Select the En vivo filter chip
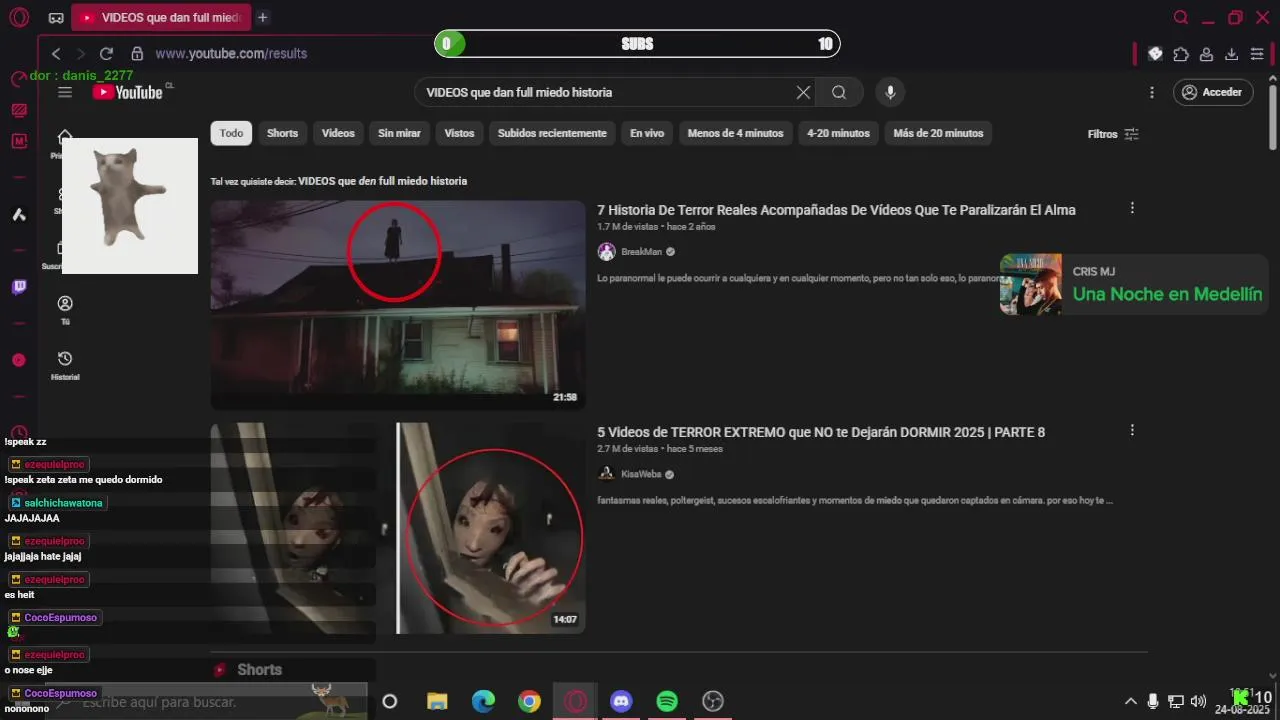 [647, 133]
